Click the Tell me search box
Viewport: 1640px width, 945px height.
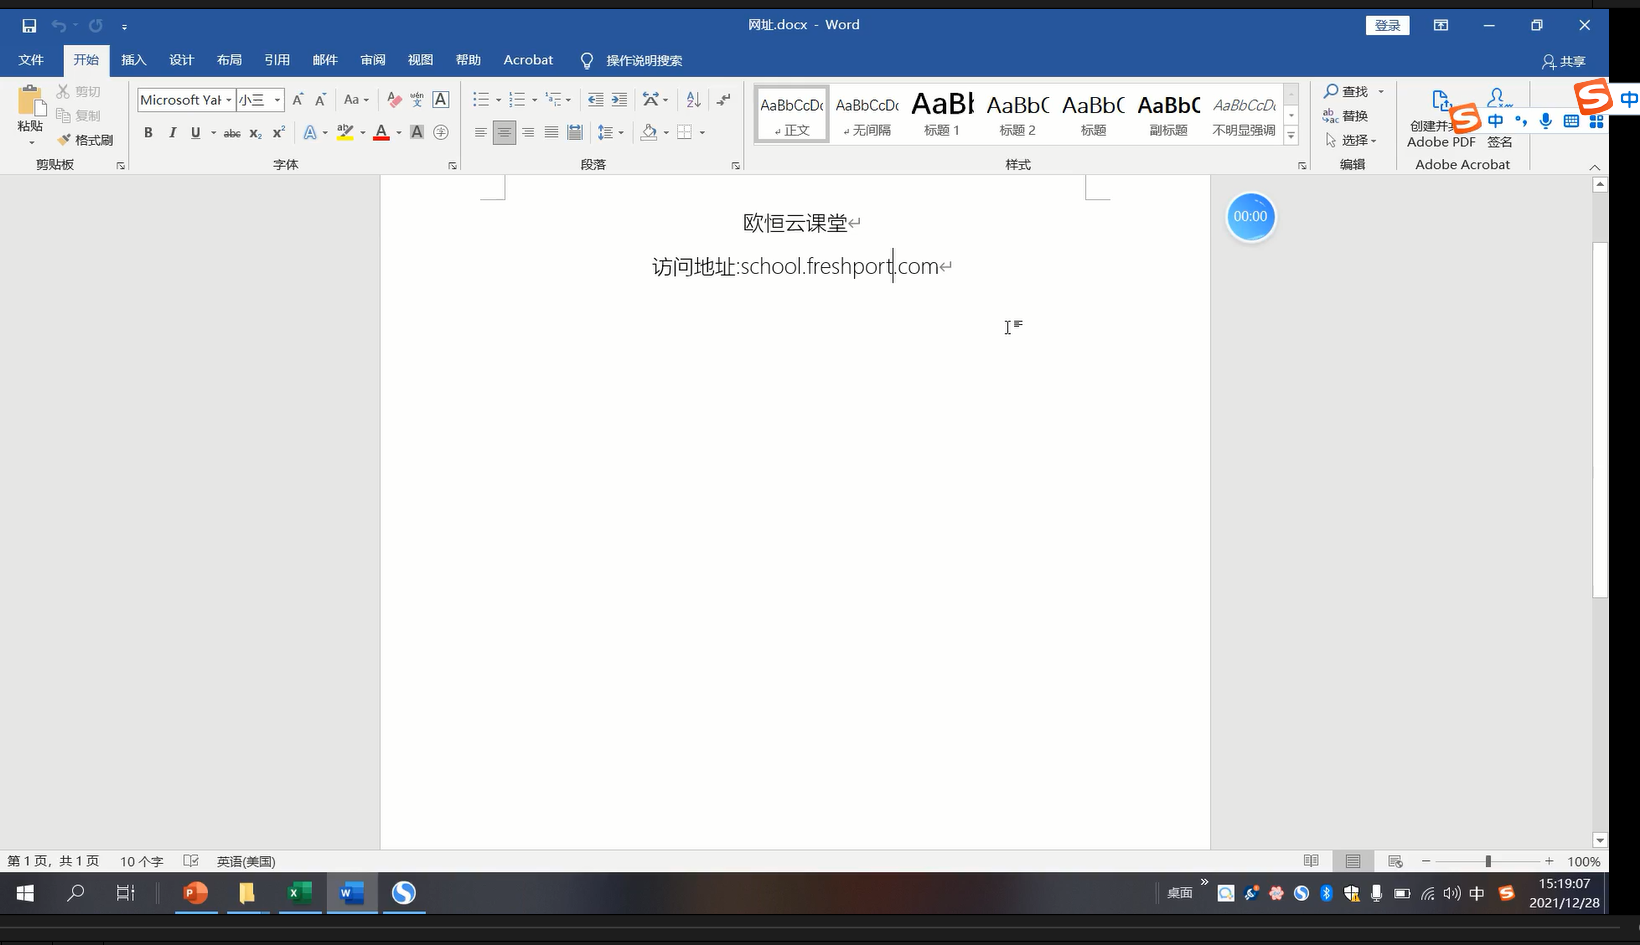[633, 60]
